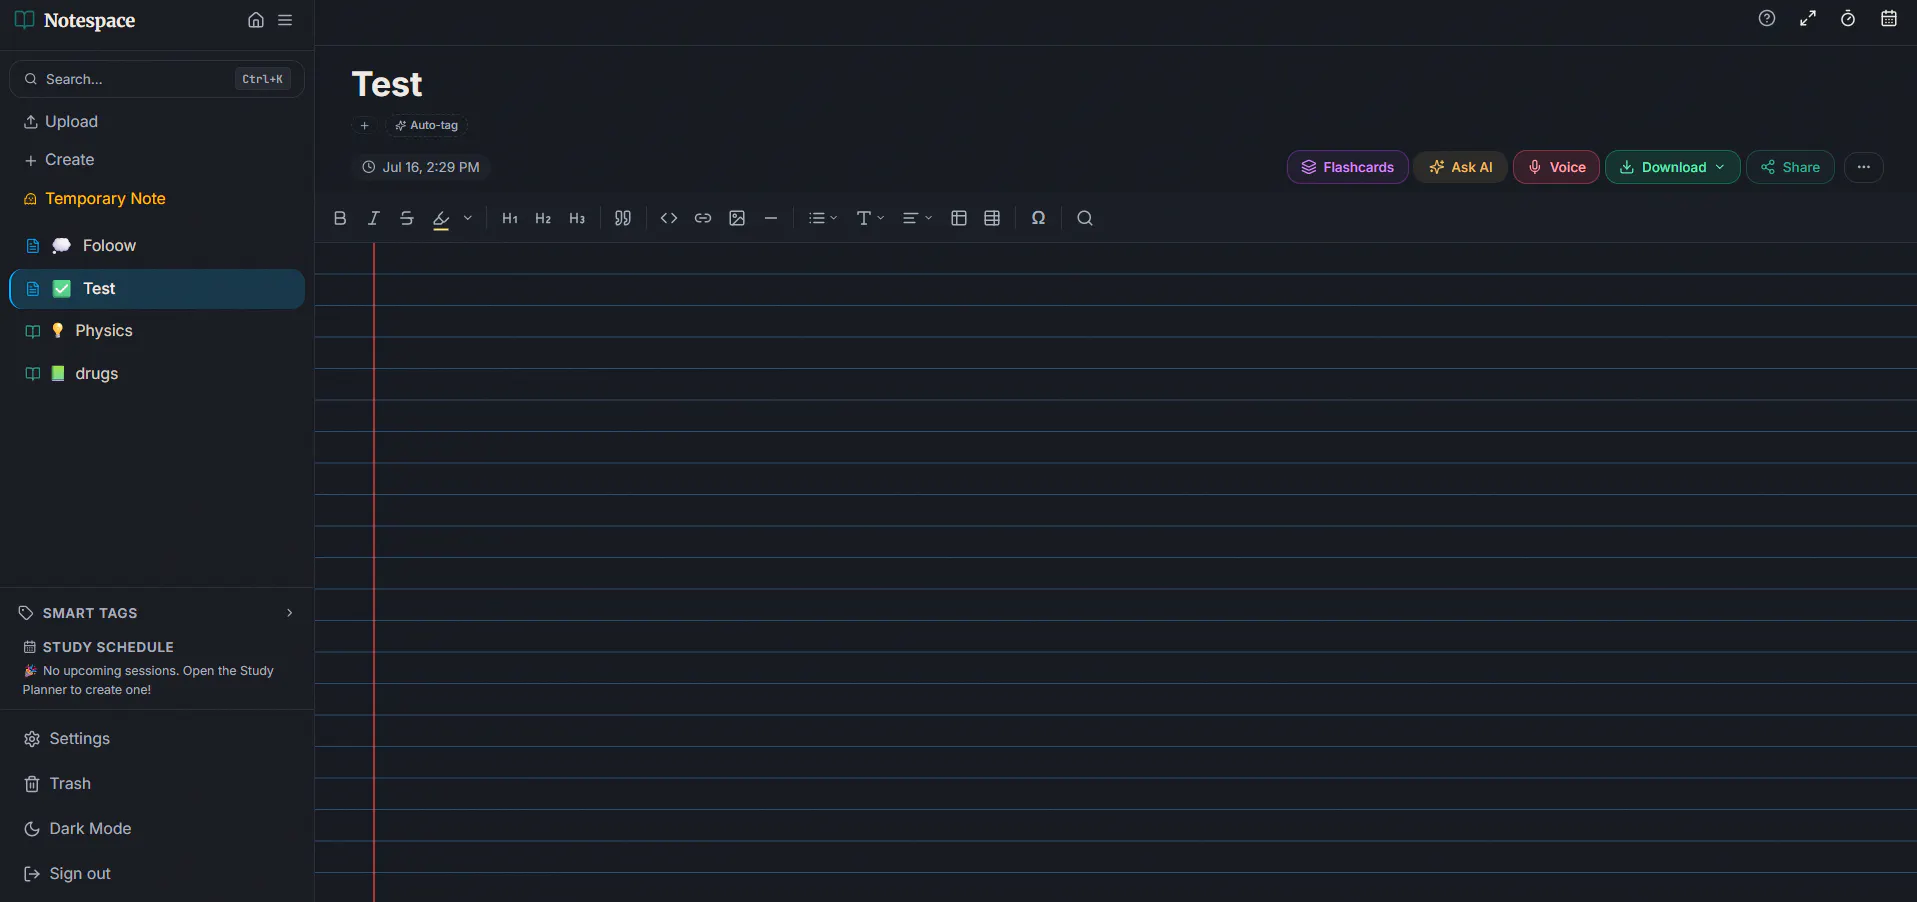1917x902 pixels.
Task: Click Create in sidebar
Action: [x=59, y=160]
